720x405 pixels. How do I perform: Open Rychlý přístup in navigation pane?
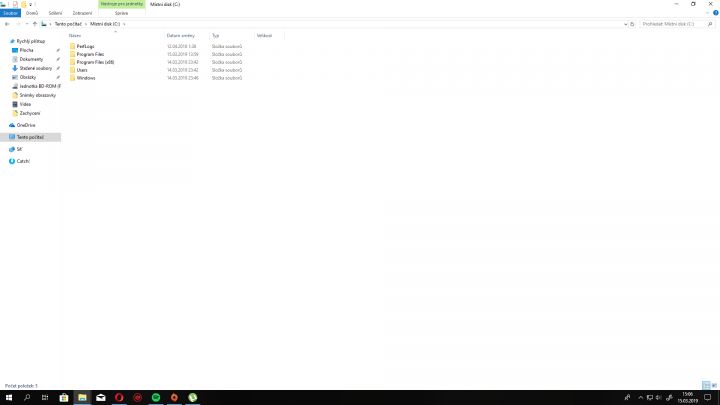(x=30, y=41)
